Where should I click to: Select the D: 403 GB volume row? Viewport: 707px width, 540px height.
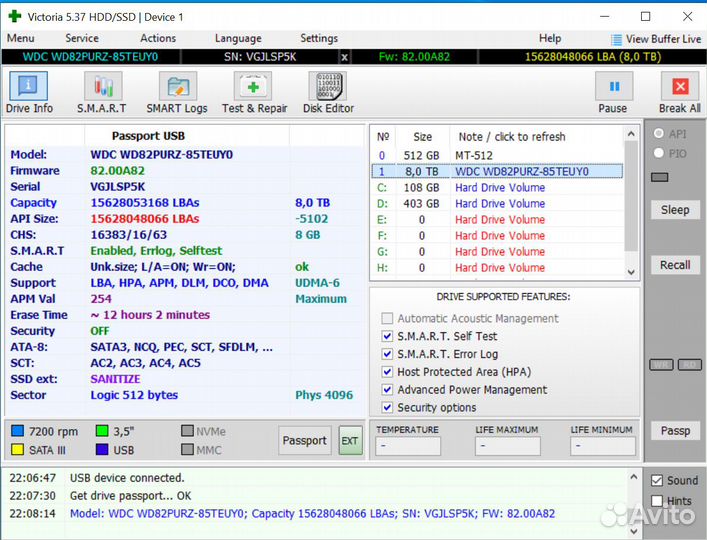tap(497, 204)
